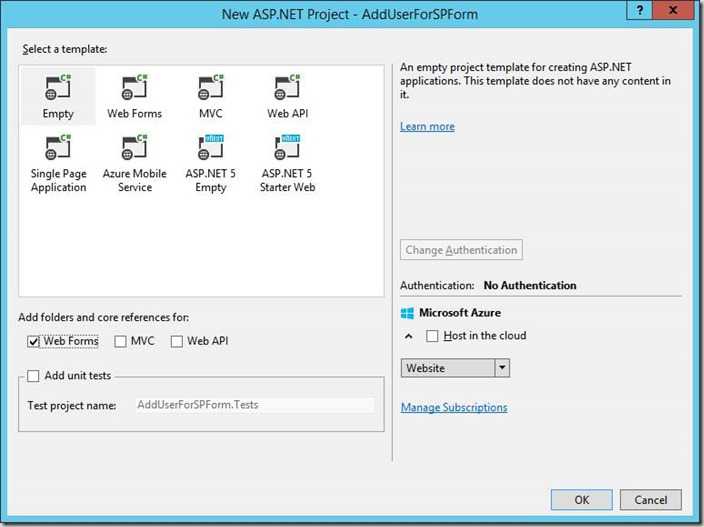
Task: Click the template description text
Action: [x=535, y=81]
